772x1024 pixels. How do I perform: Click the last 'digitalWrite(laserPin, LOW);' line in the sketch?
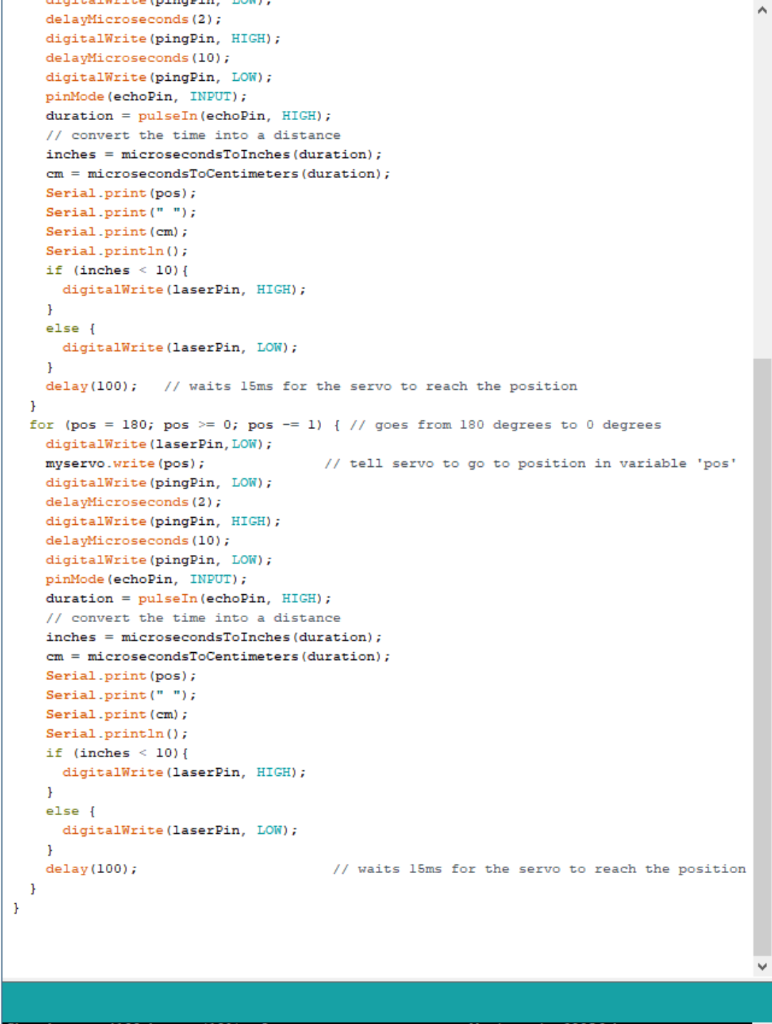click(x=180, y=831)
